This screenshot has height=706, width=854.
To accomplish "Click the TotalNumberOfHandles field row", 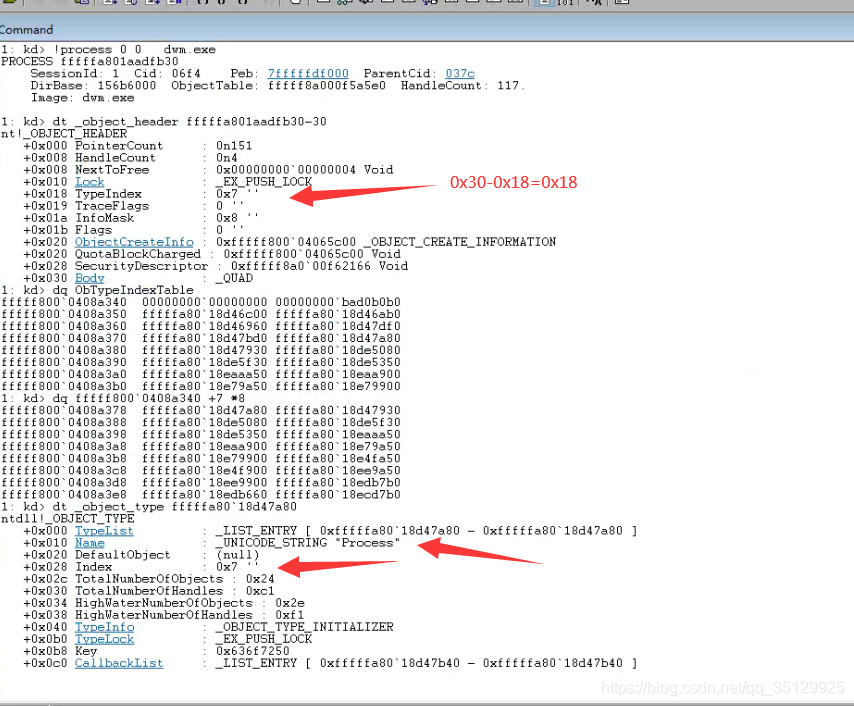I will click(149, 591).
